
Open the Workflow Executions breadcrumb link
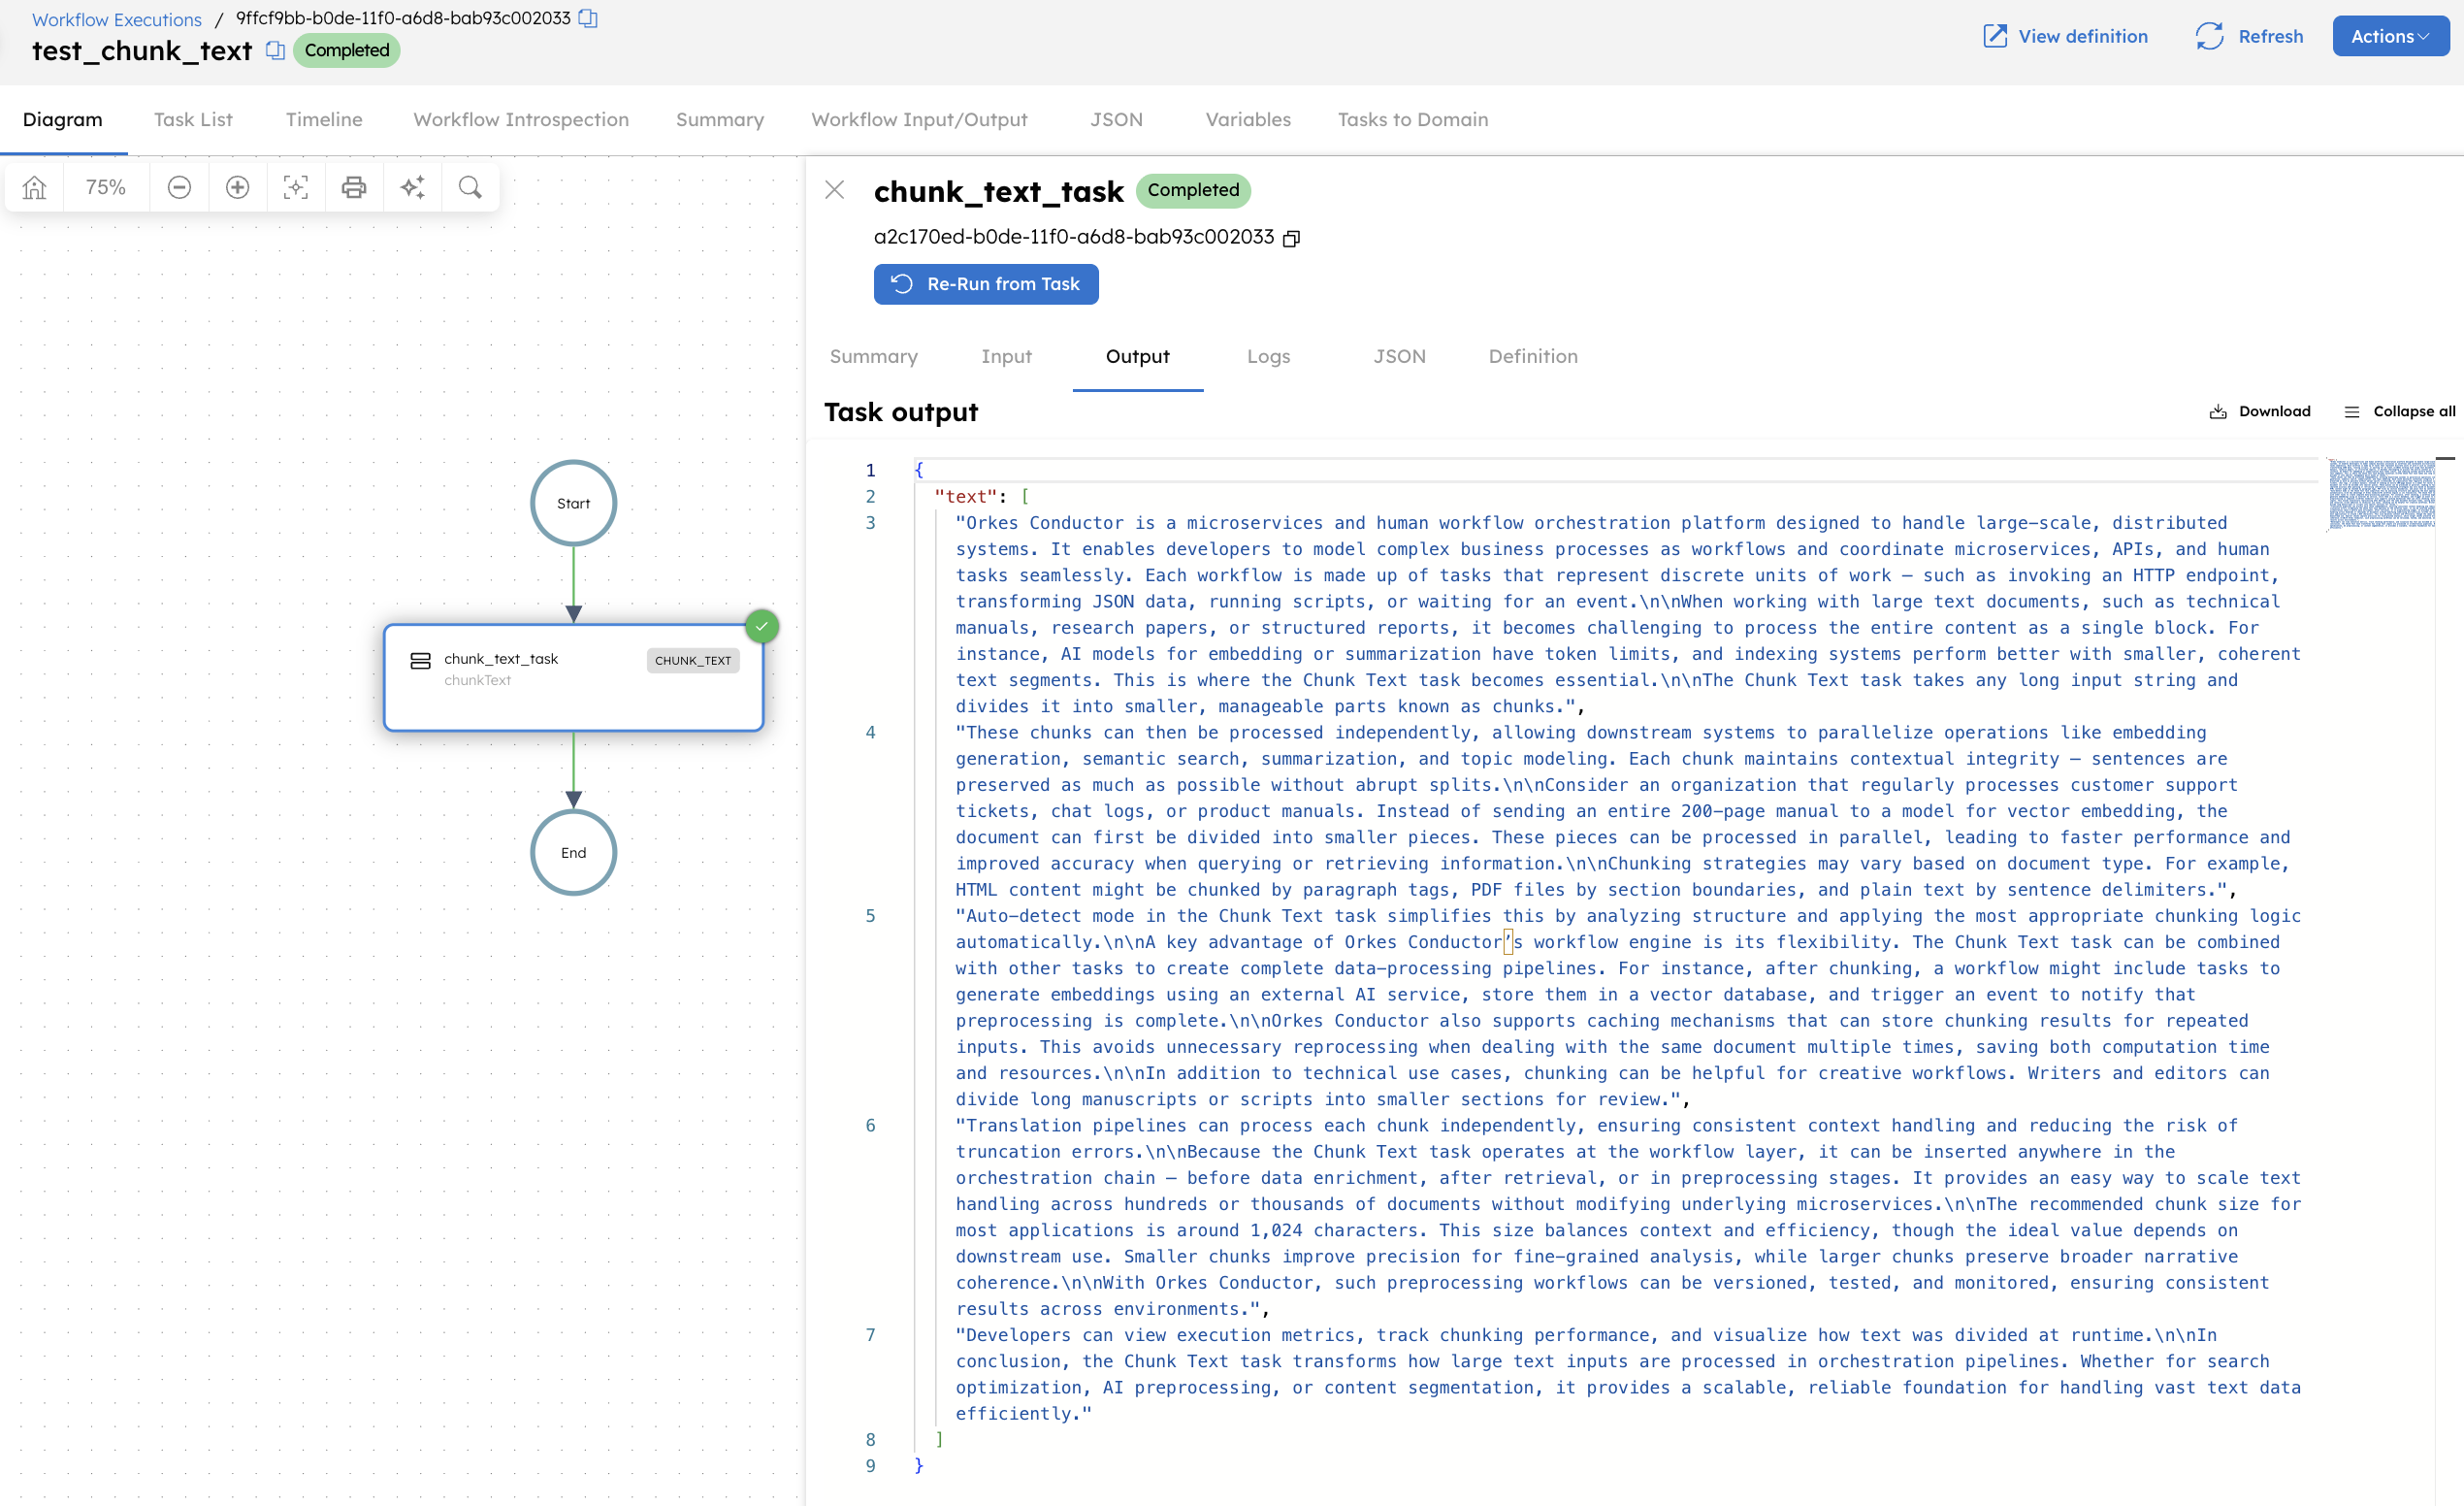(x=115, y=18)
